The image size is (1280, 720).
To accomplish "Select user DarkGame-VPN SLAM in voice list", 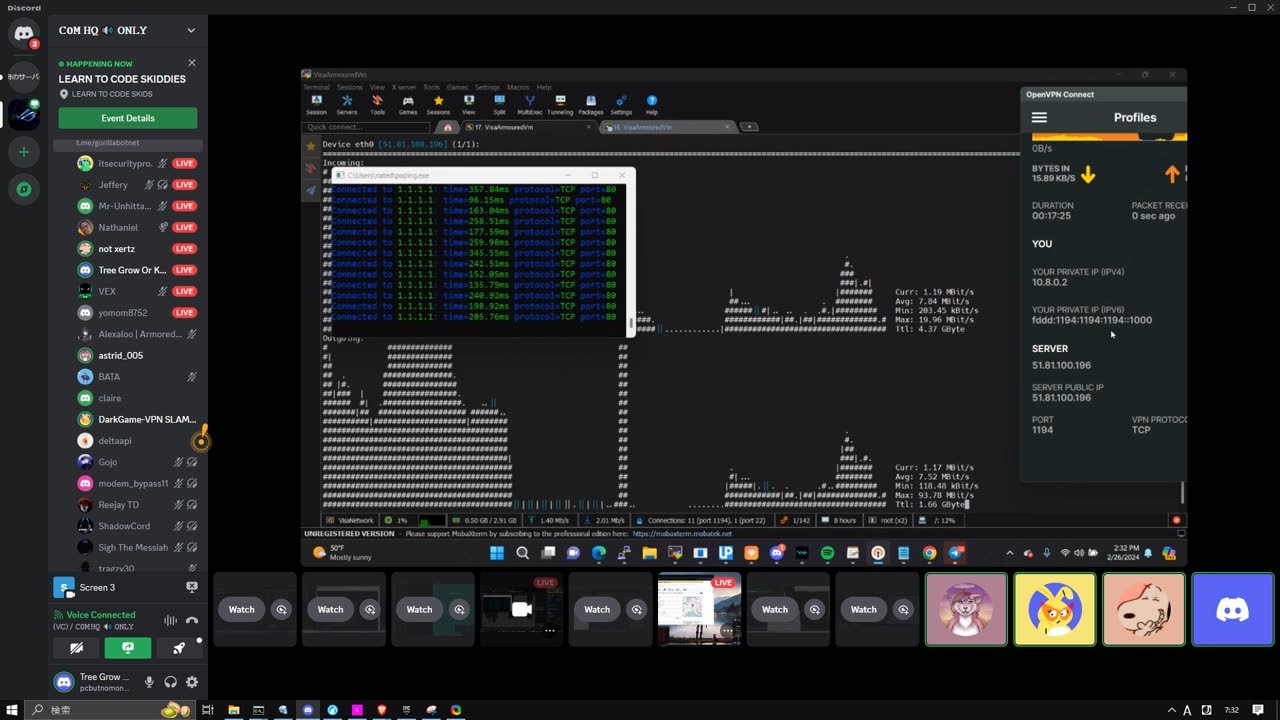I will (137, 419).
